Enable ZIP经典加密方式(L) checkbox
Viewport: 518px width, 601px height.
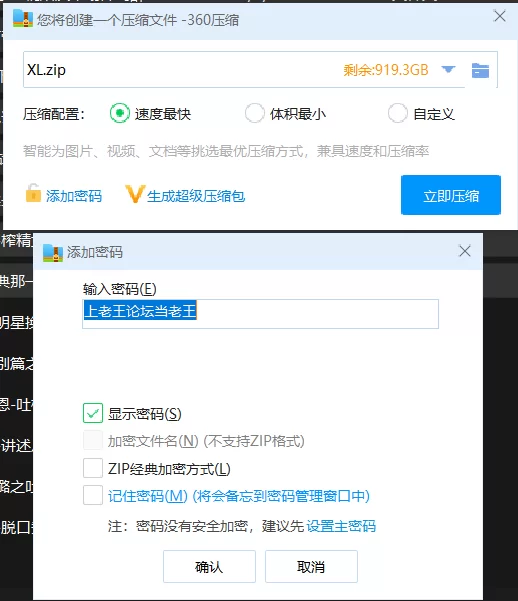[x=93, y=468]
